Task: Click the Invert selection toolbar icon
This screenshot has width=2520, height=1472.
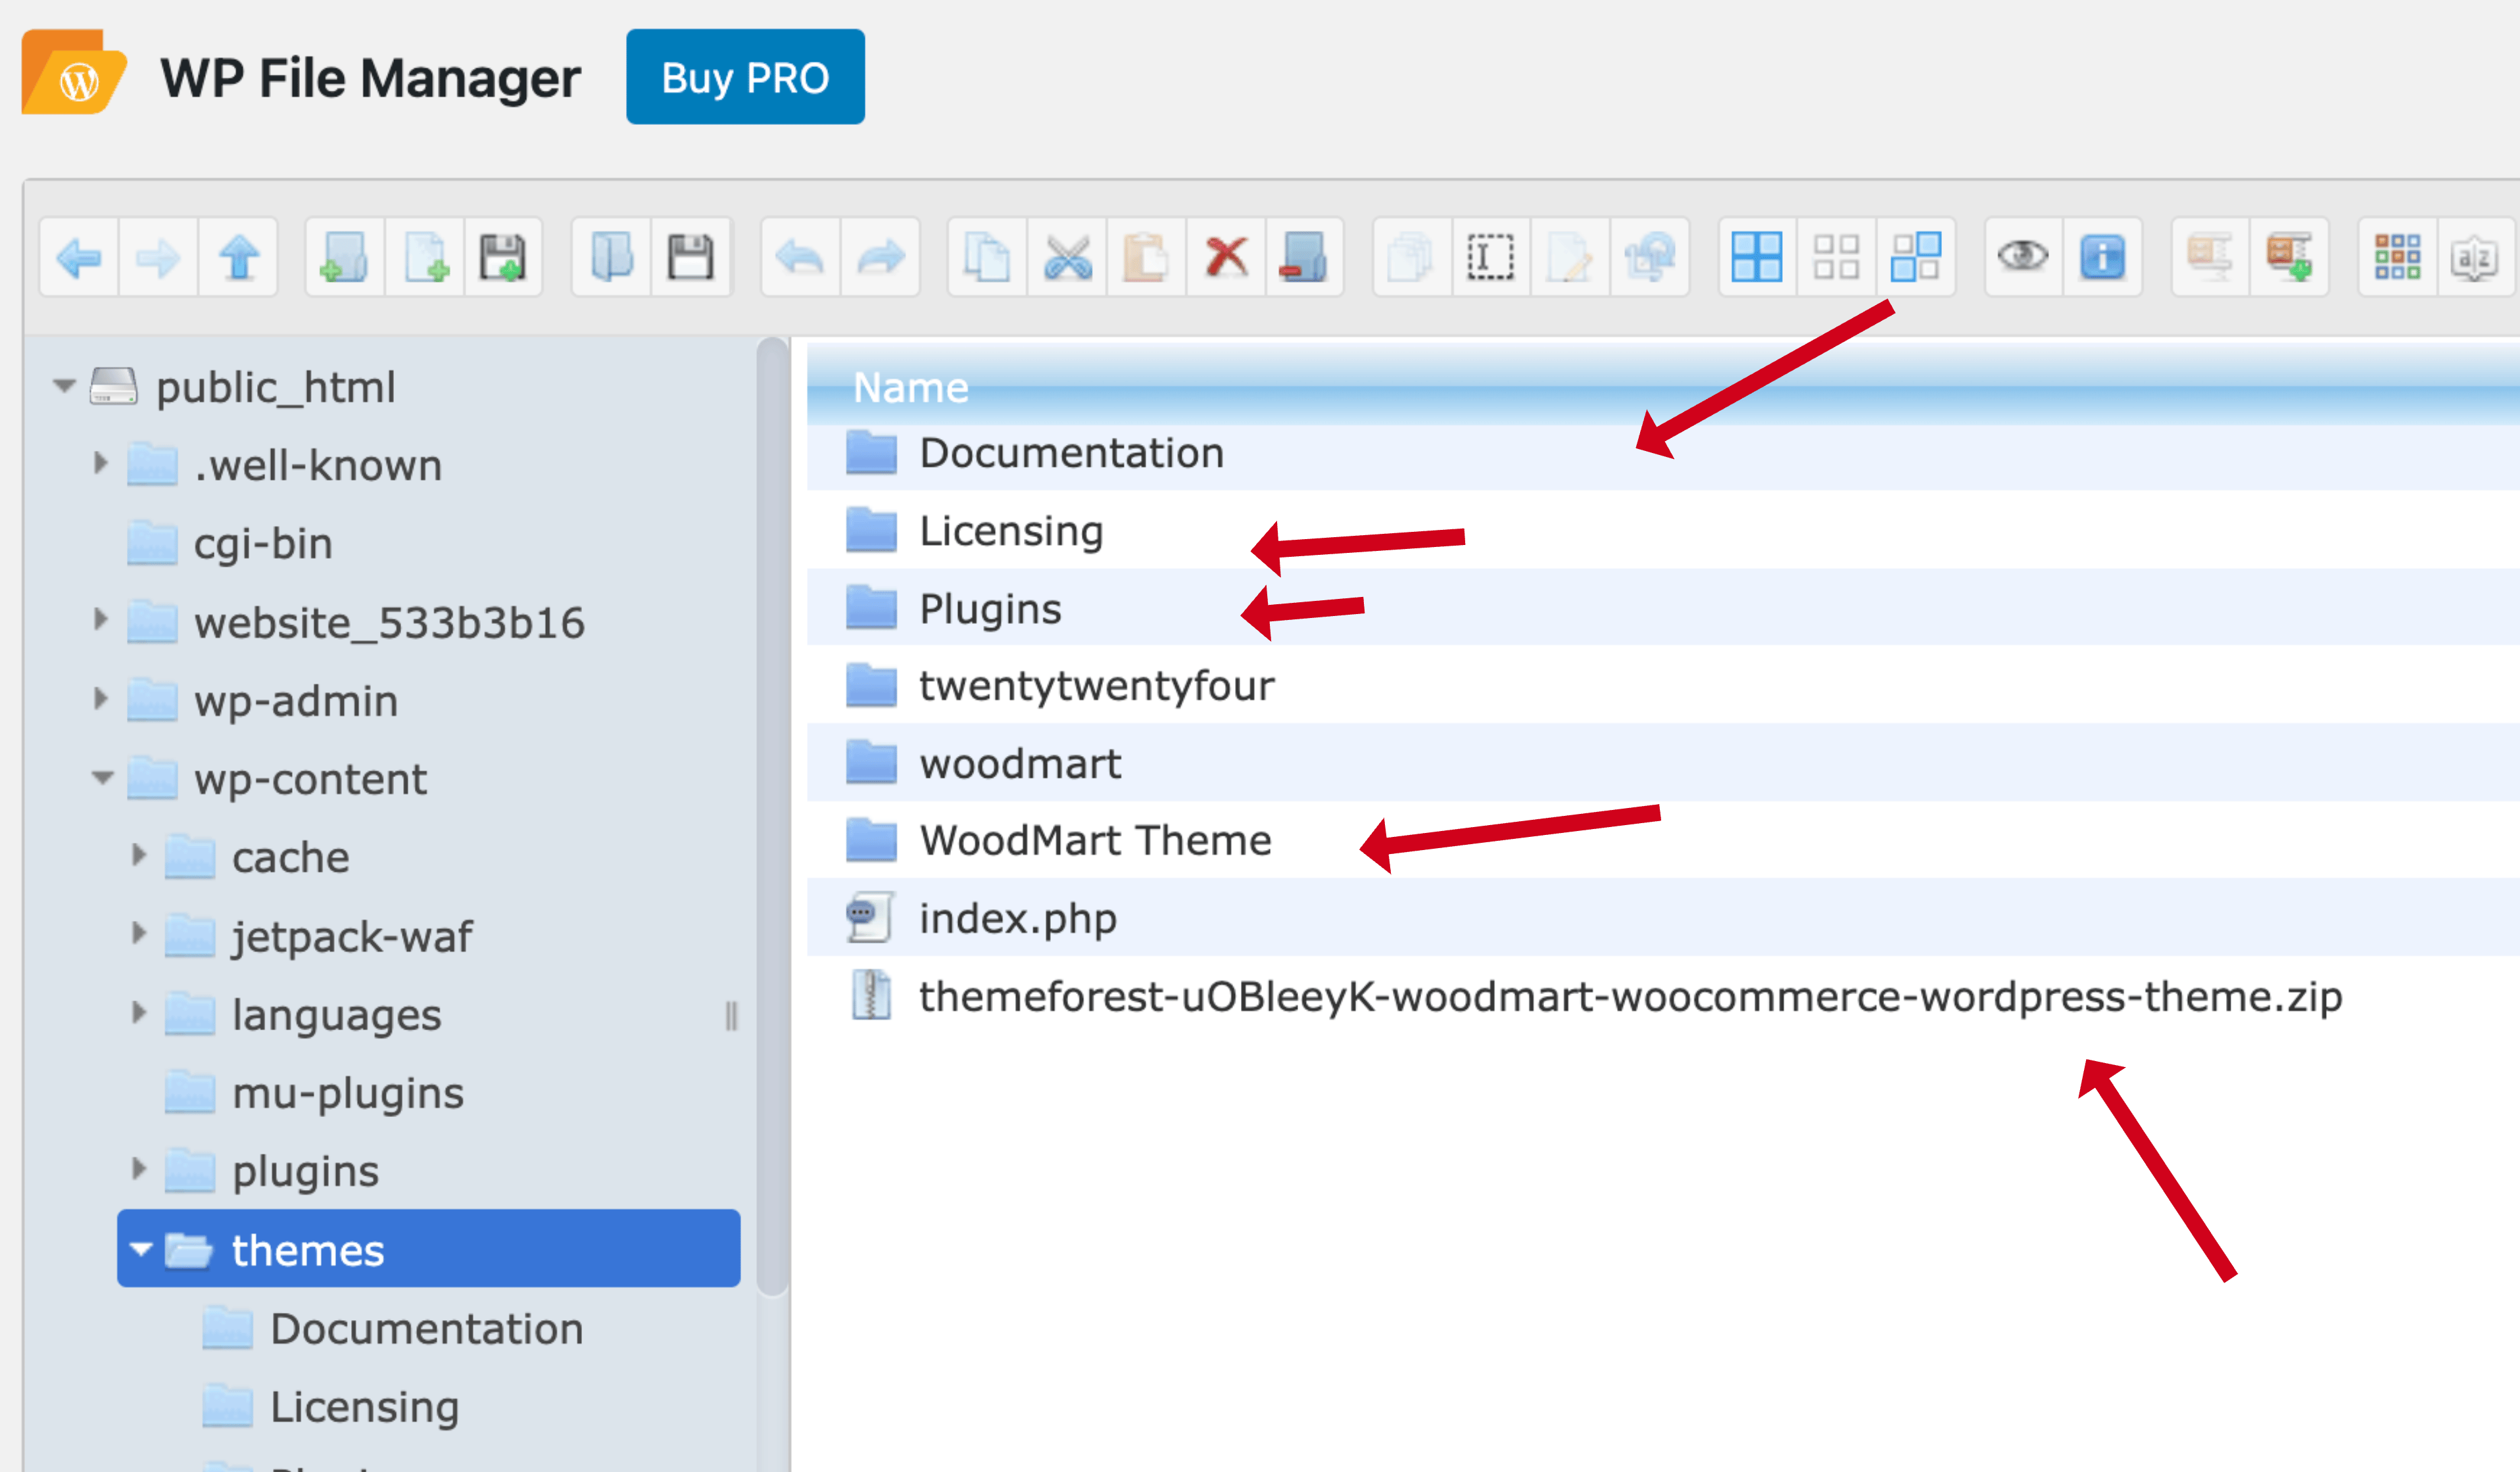Action: 1916,257
